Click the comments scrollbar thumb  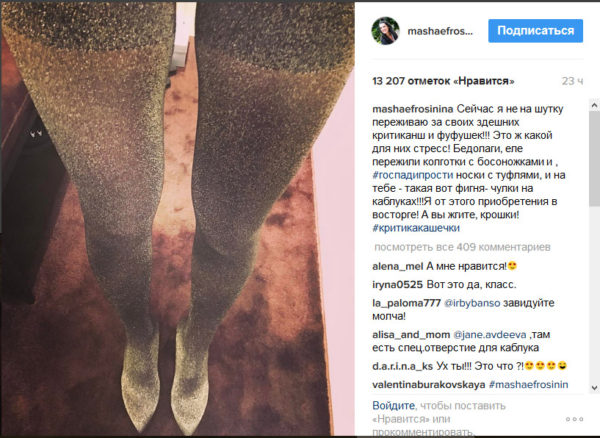[x=594, y=159]
